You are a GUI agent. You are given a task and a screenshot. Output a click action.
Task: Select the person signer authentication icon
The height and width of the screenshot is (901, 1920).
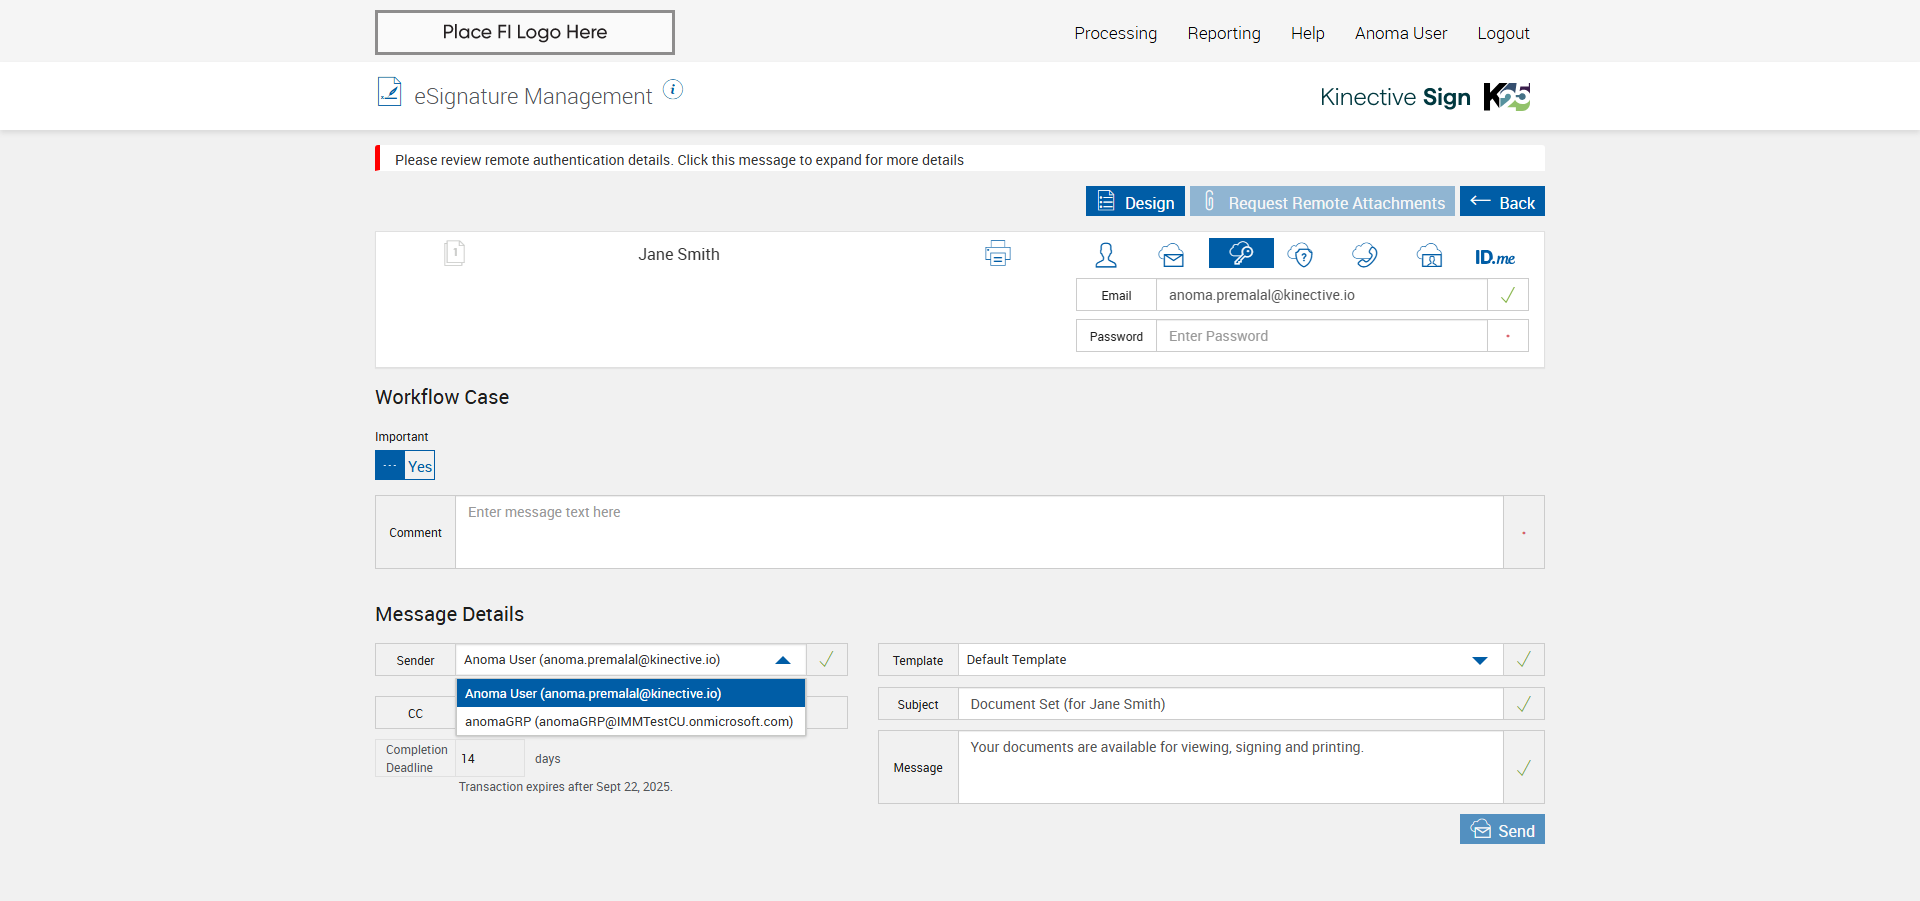pos(1105,255)
